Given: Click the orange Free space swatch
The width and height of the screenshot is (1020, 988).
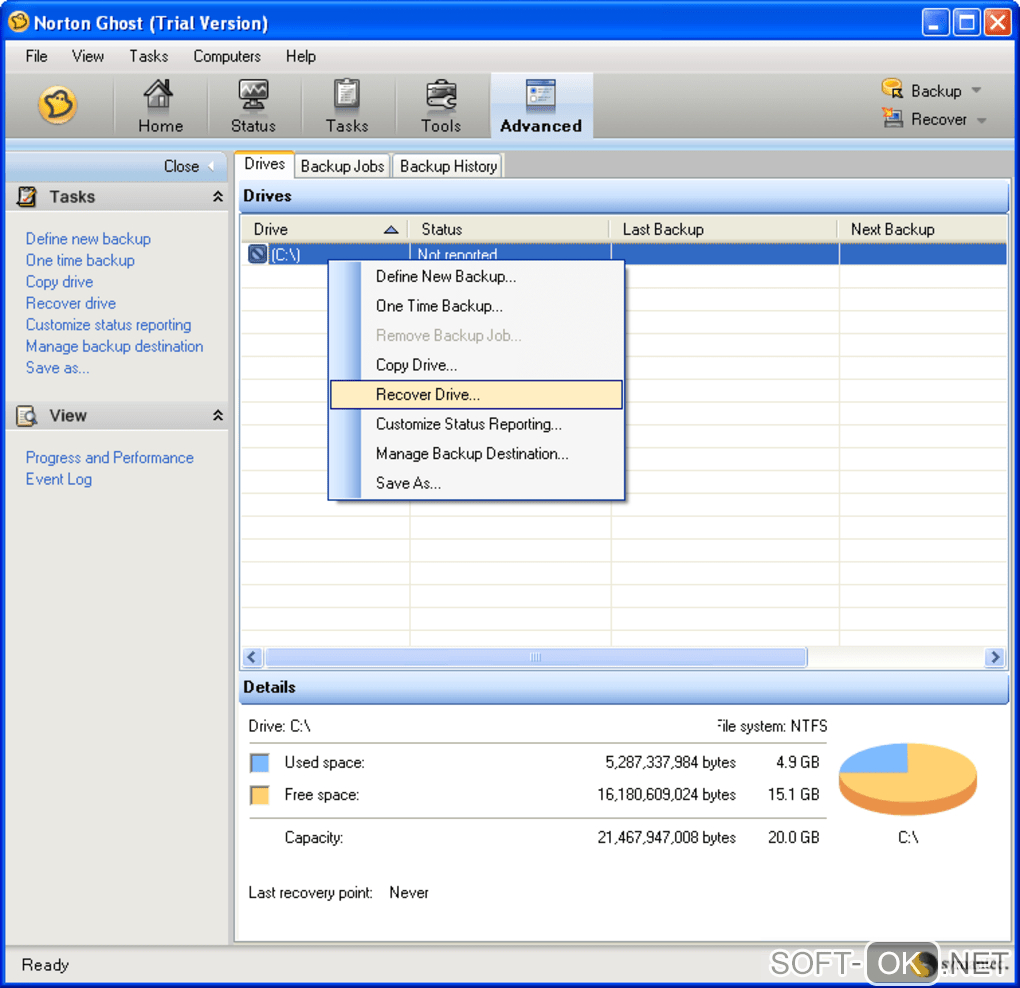Looking at the screenshot, I should point(260,795).
